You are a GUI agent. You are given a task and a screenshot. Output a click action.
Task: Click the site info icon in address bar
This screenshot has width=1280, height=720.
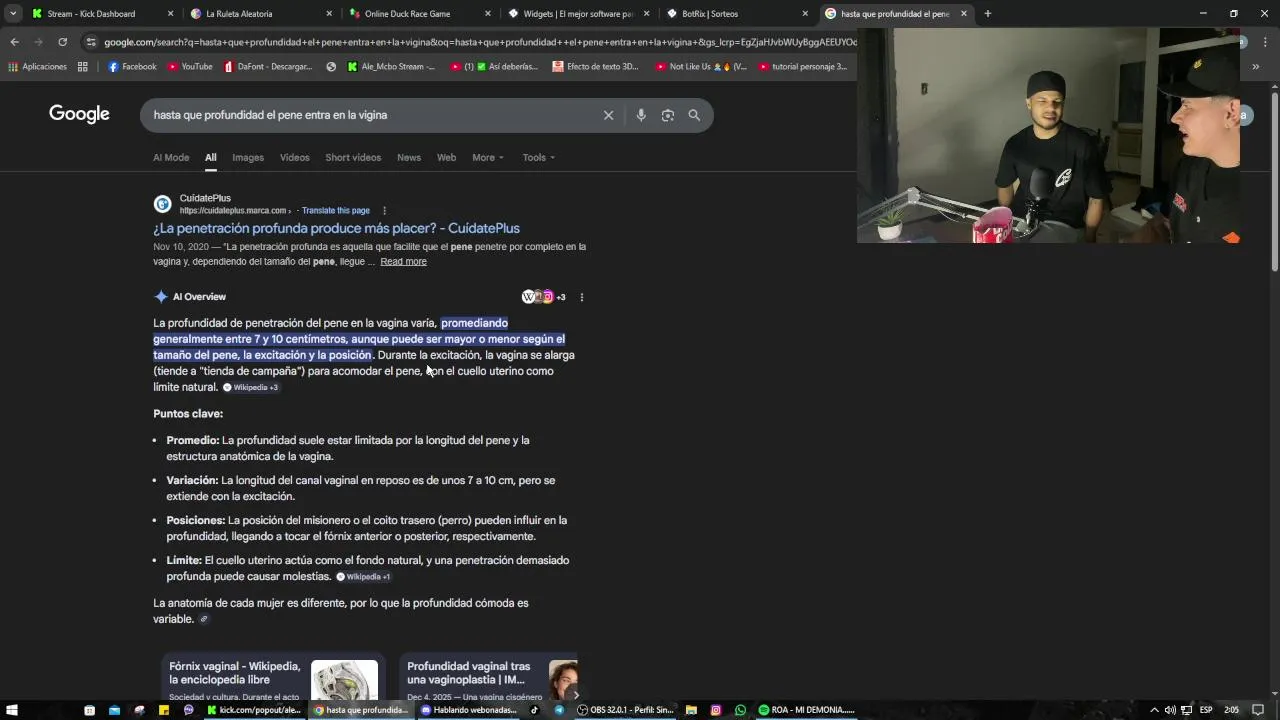[91, 42]
